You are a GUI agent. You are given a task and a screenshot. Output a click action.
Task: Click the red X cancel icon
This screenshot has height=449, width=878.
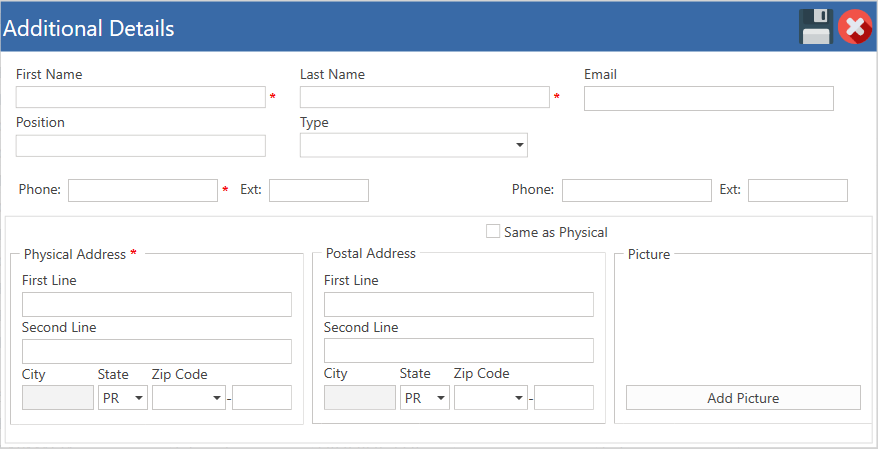coord(854,27)
